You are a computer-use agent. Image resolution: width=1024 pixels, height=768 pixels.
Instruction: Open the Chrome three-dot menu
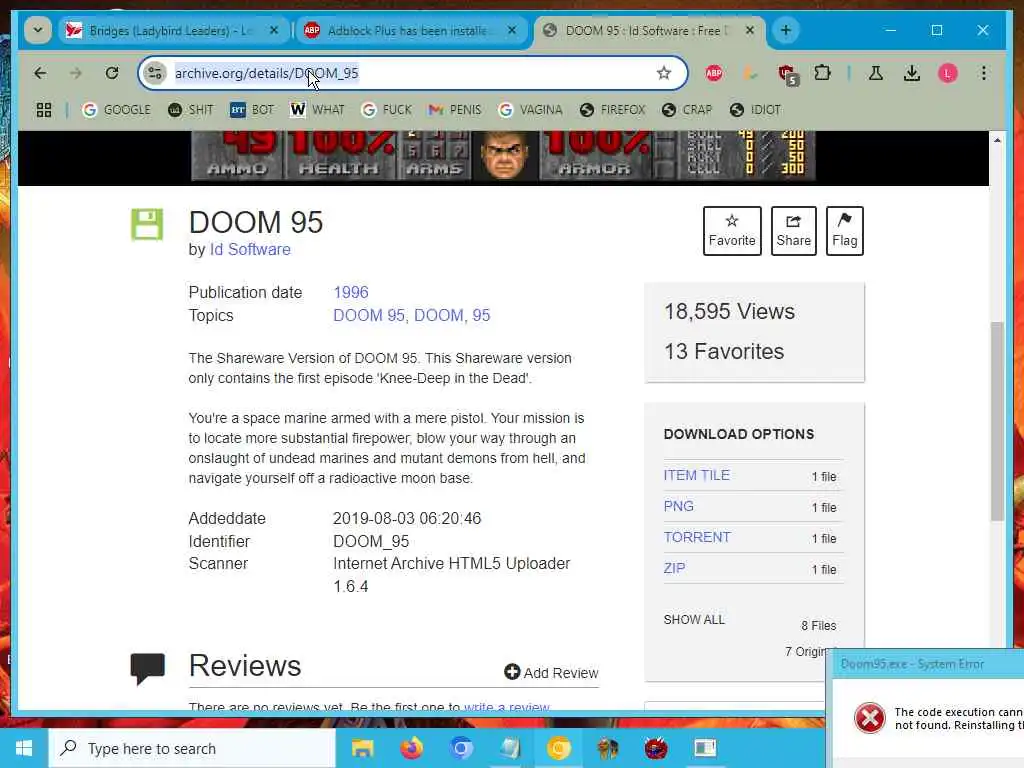pos(984,73)
